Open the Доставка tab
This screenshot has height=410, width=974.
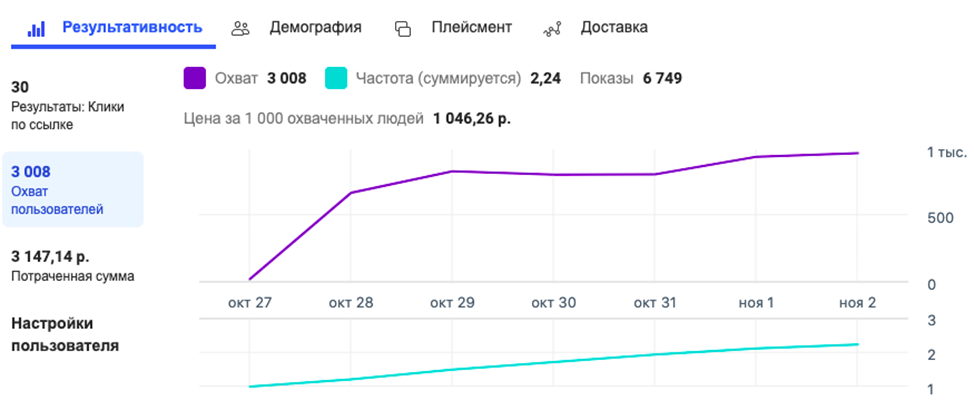(x=614, y=27)
